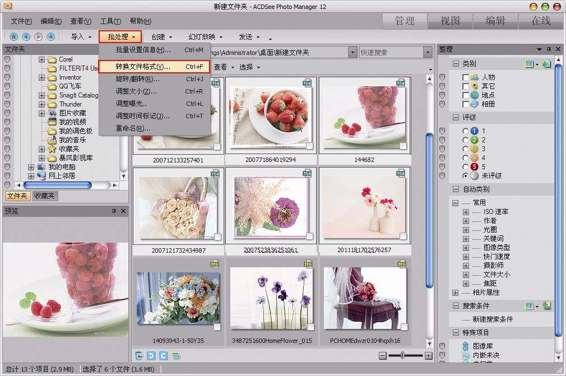Check the 人物 category checkbox

click(x=466, y=77)
